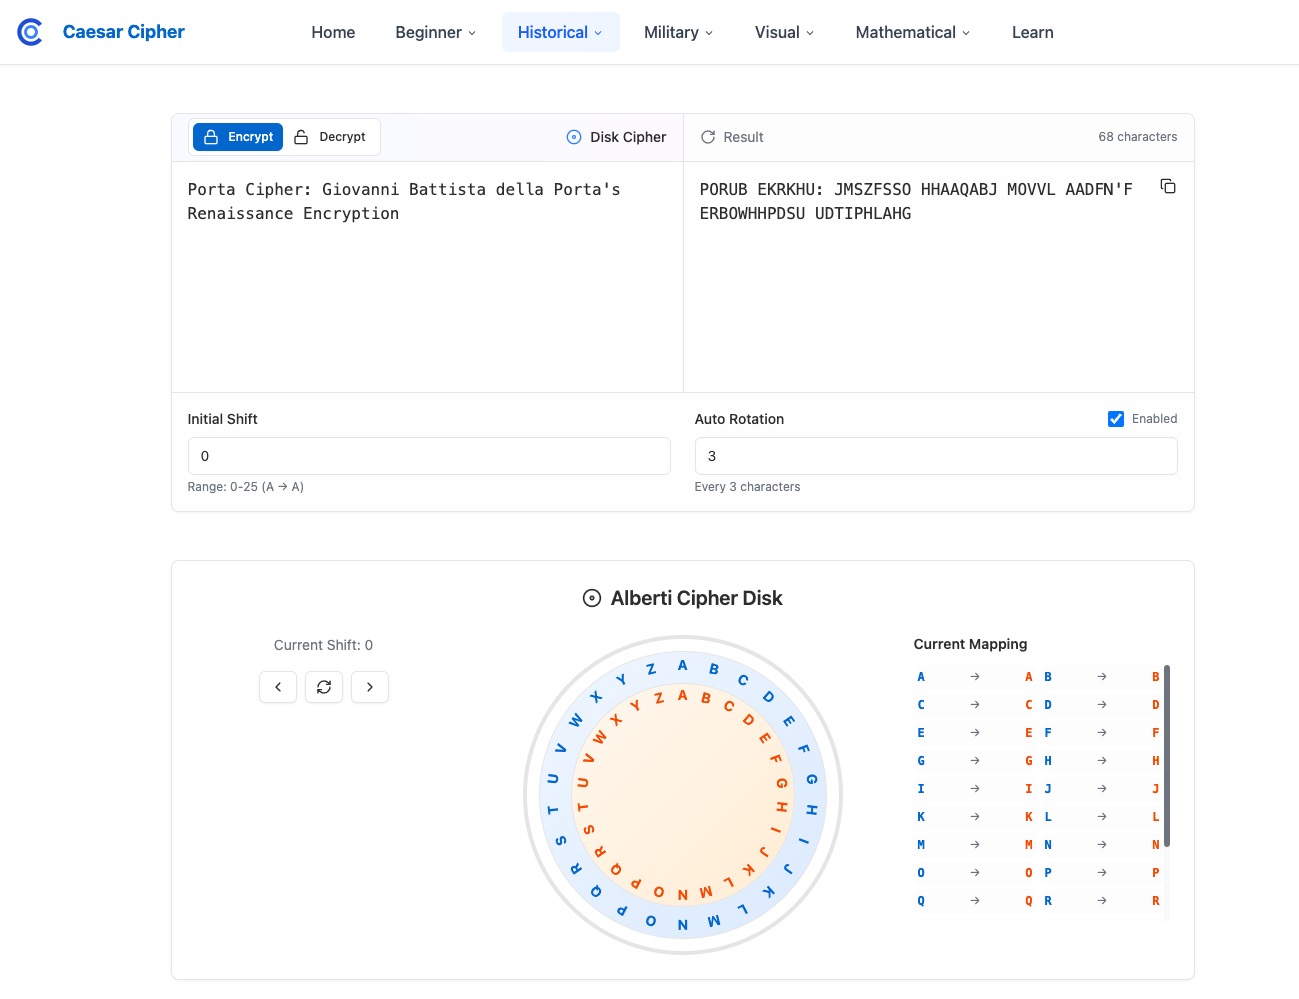Focus the Initial Shift input field
Screen dimensions: 1299x999
coord(429,456)
